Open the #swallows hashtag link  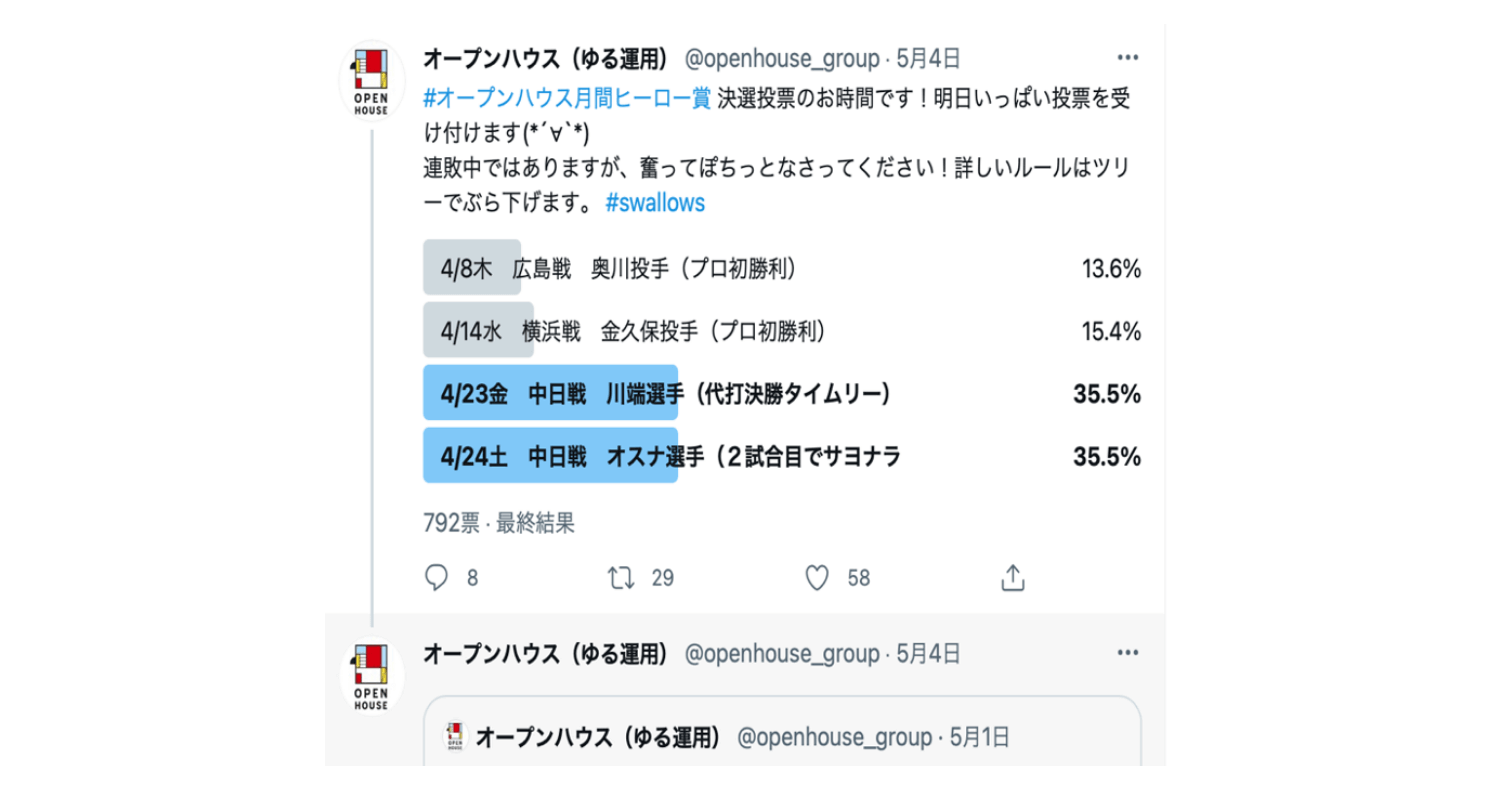pos(655,203)
